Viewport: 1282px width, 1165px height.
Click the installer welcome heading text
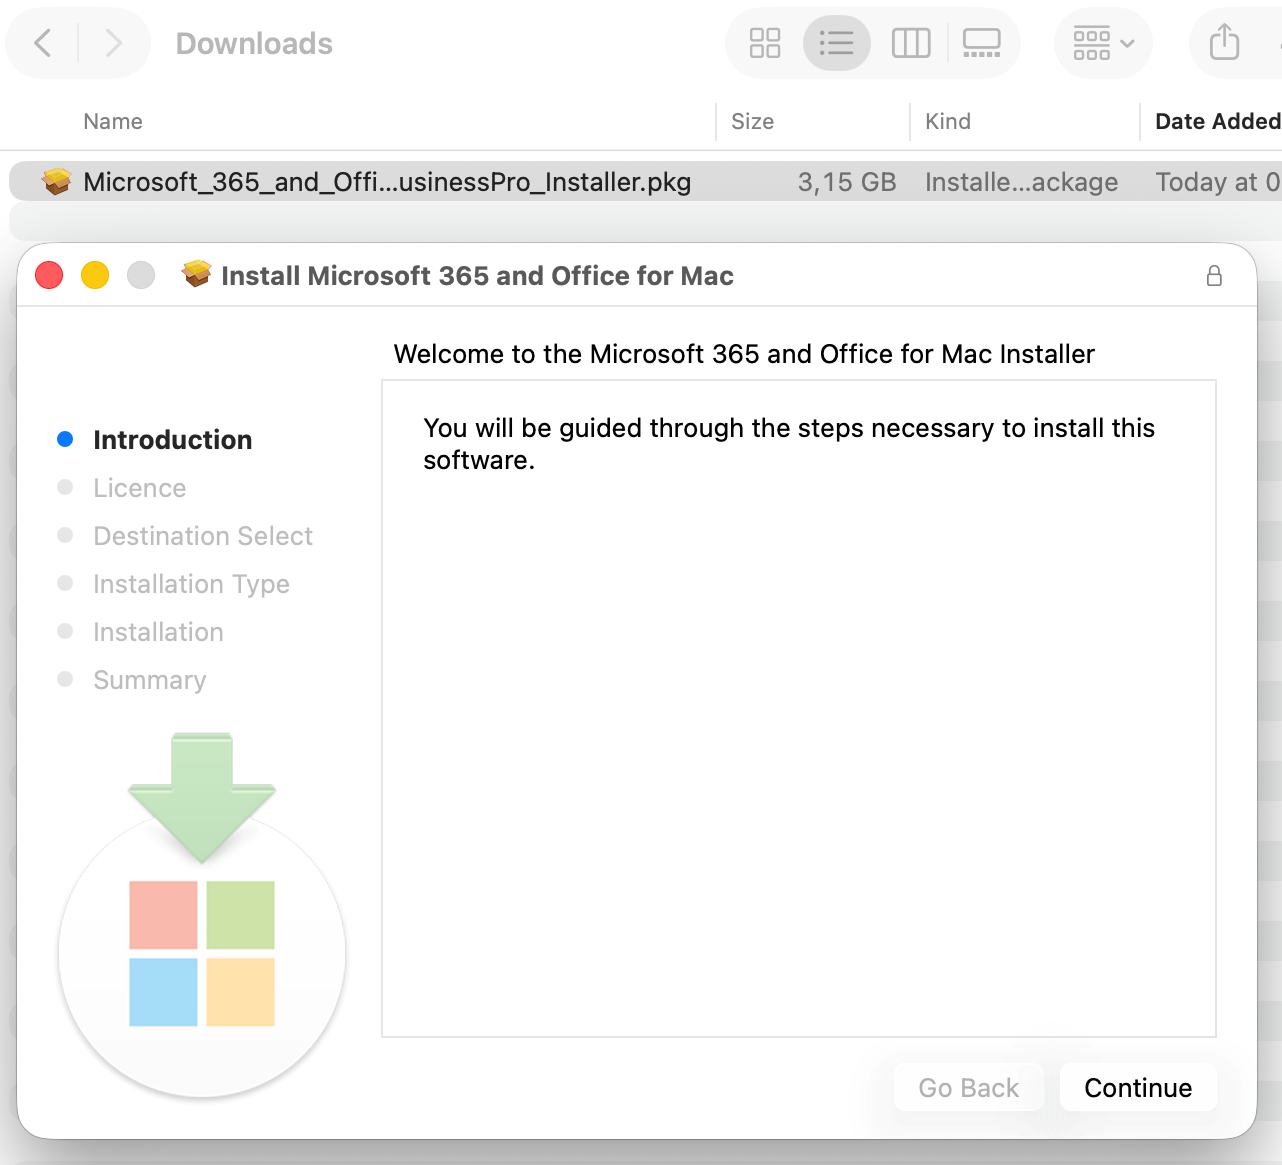pyautogui.click(x=744, y=354)
